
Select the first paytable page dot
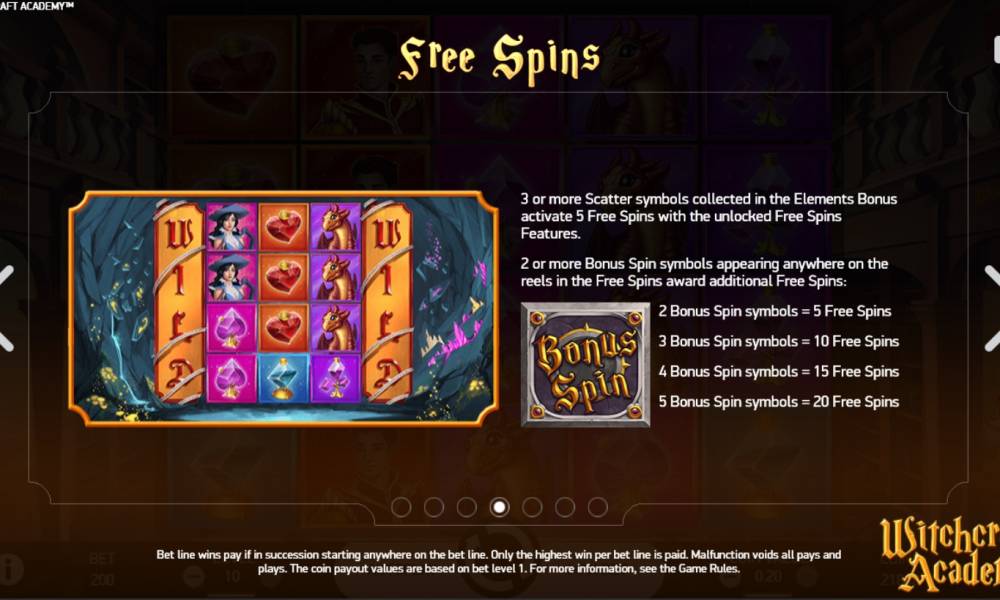click(401, 507)
